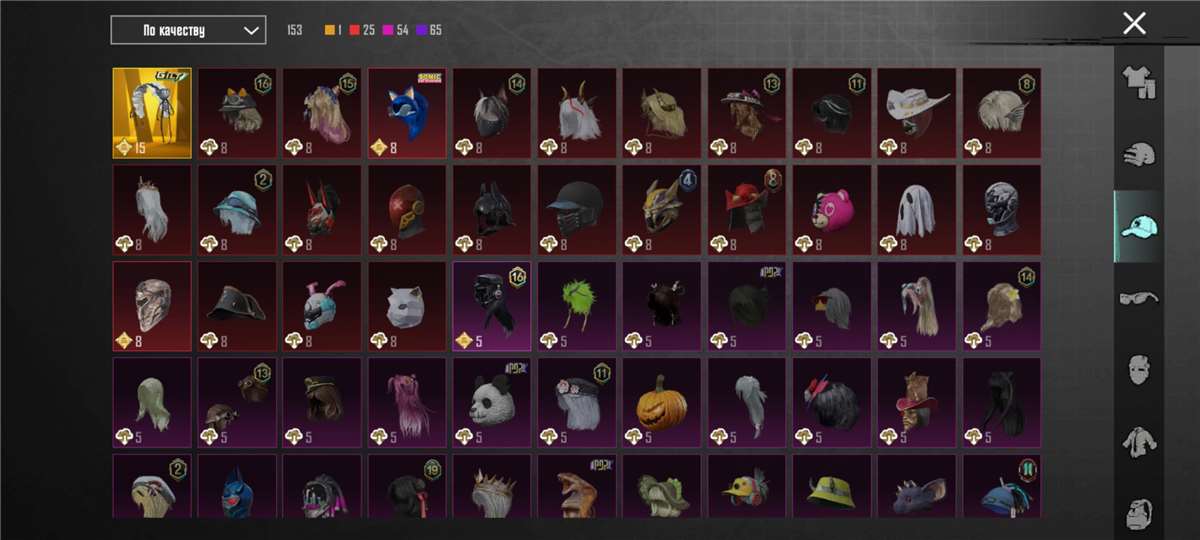The height and width of the screenshot is (540, 1200).
Task: Select the white ghost sheet headwear
Action: [917, 210]
